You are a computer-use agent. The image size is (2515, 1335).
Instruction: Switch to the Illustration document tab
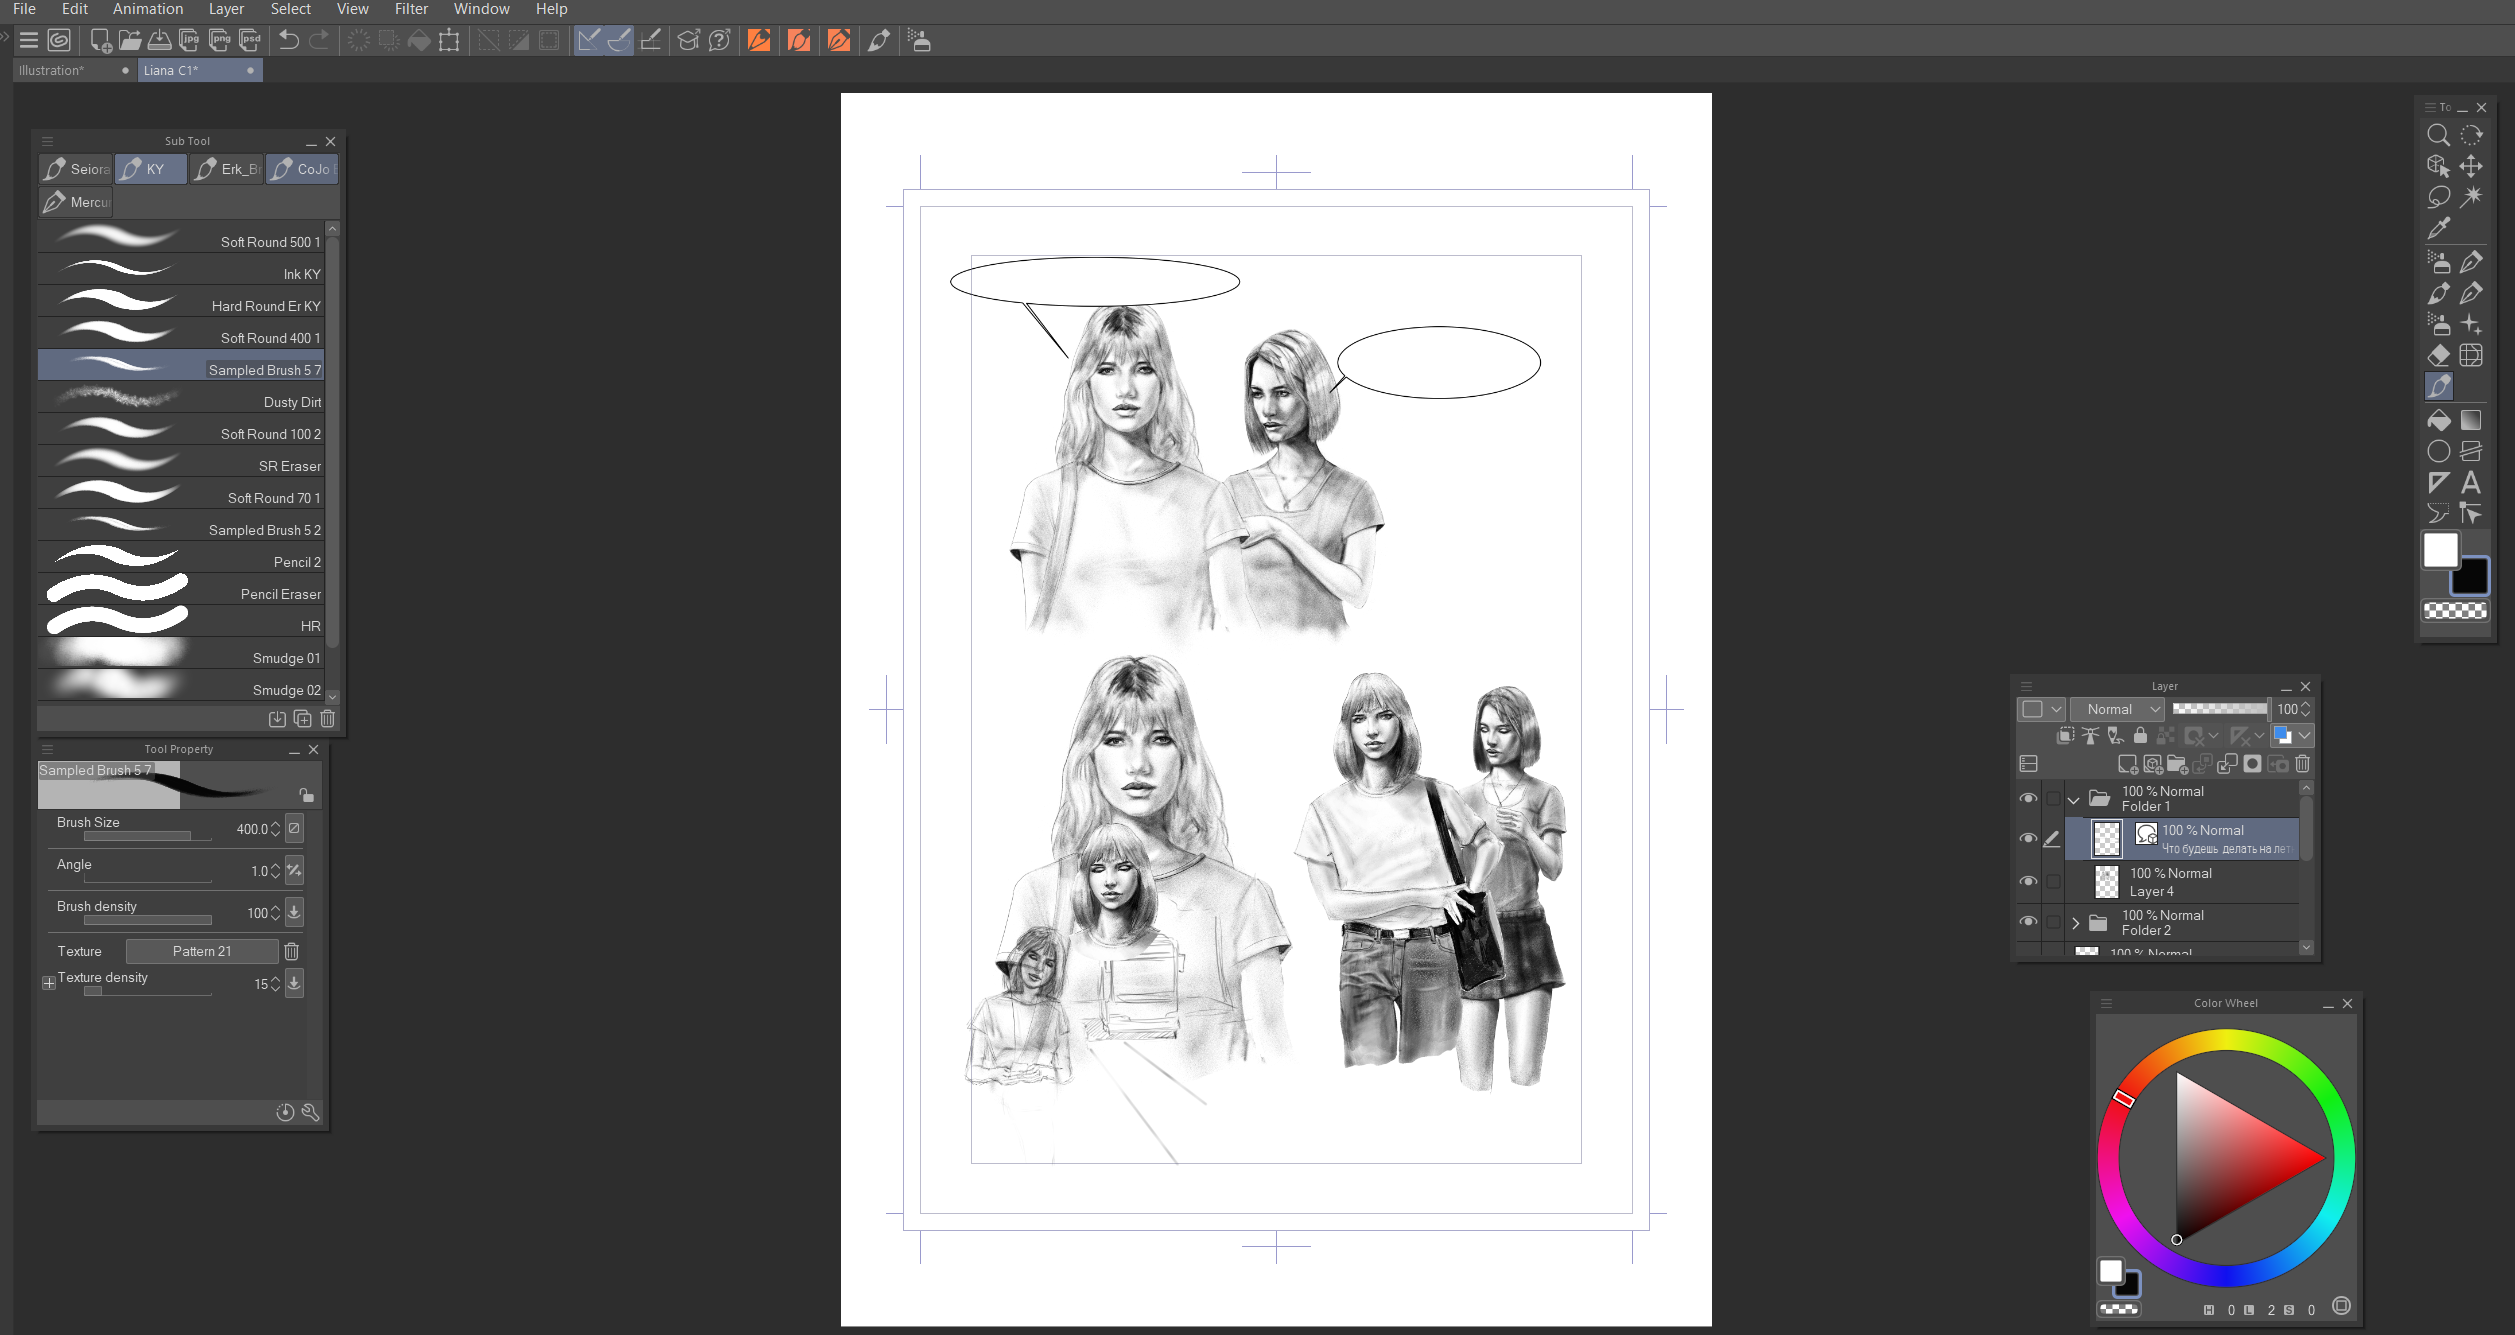pos(52,70)
